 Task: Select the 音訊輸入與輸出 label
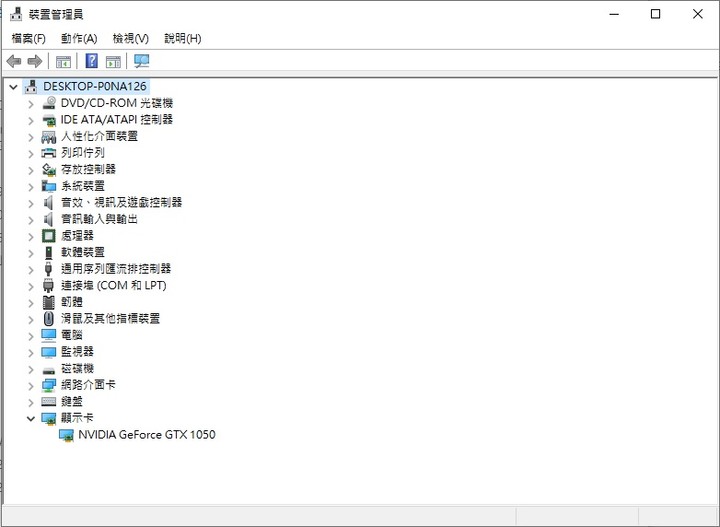click(99, 219)
